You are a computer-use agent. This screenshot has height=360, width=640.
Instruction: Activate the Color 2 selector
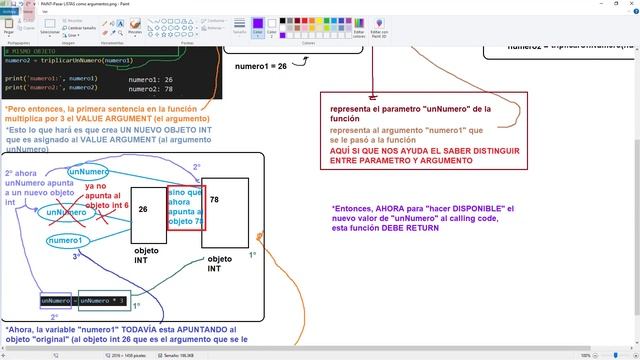[x=272, y=28]
